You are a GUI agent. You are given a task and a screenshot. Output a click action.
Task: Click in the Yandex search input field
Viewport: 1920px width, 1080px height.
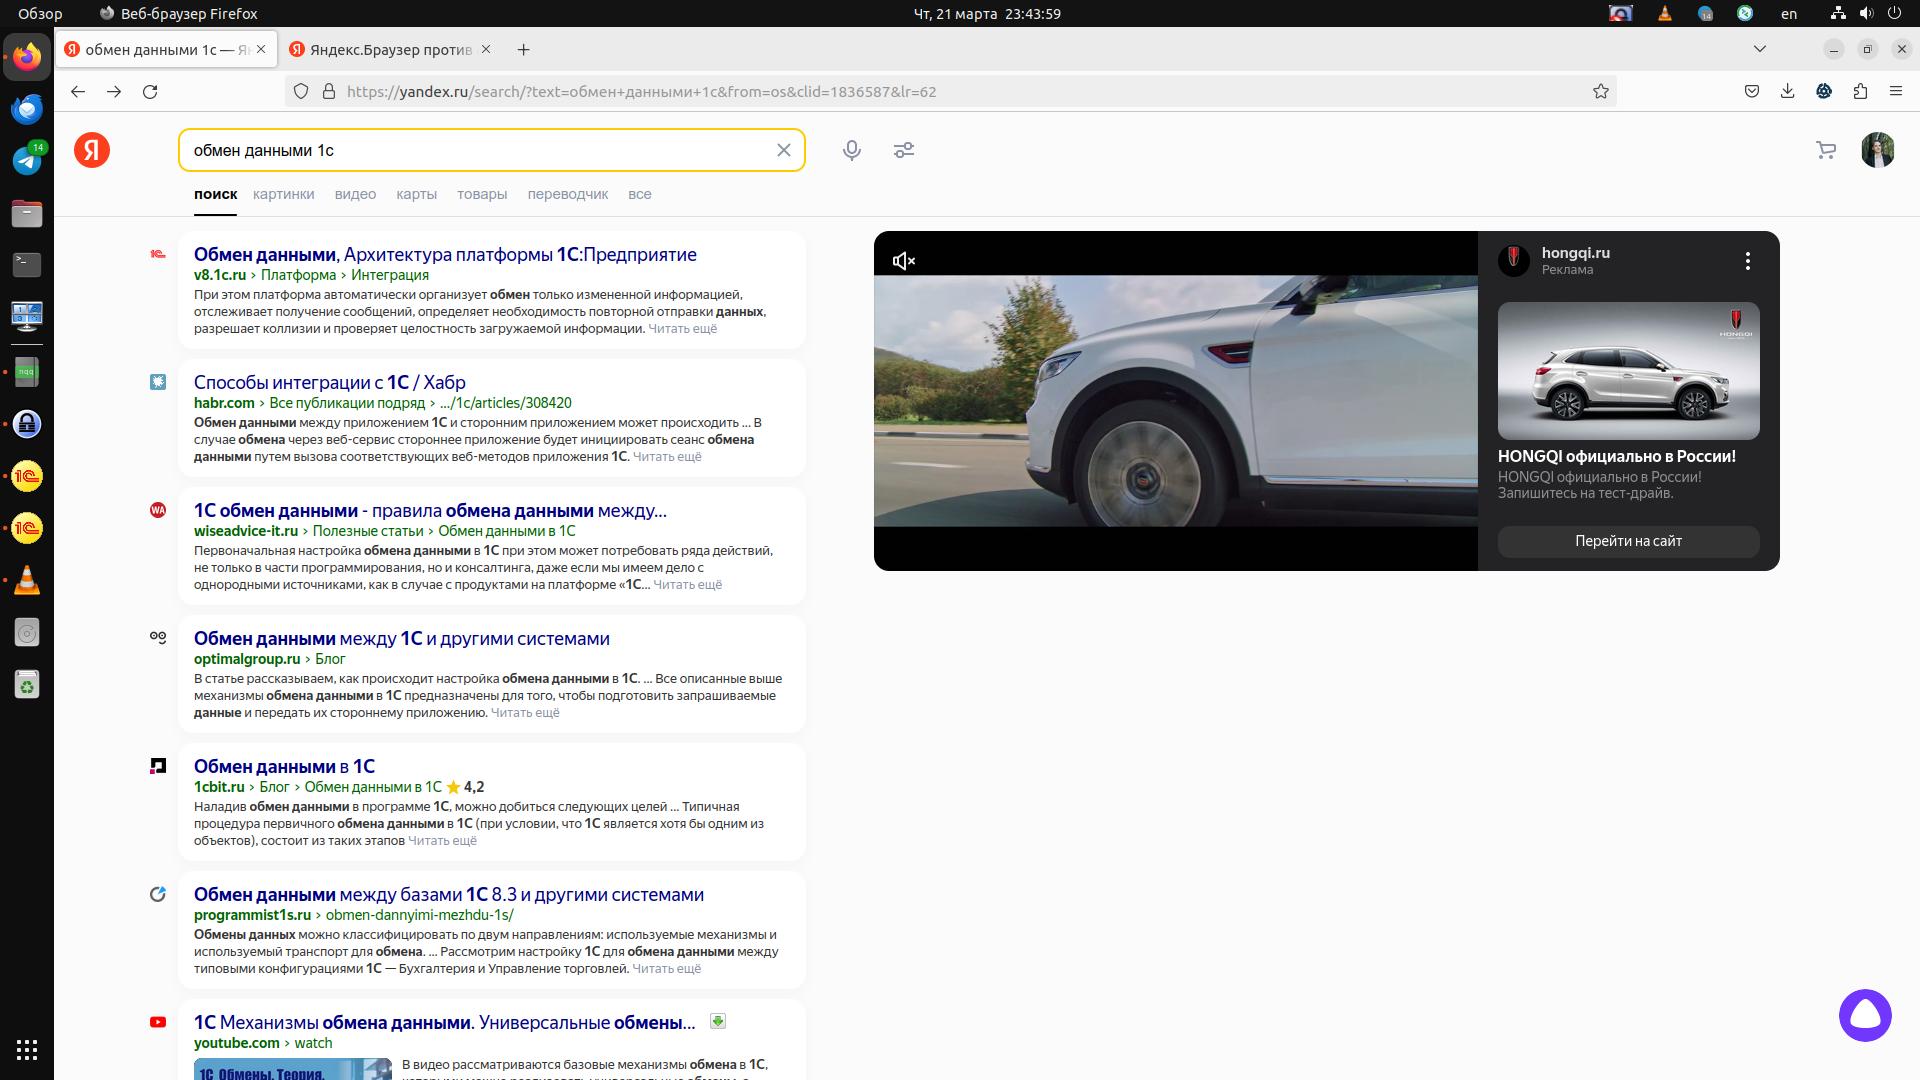(x=480, y=150)
